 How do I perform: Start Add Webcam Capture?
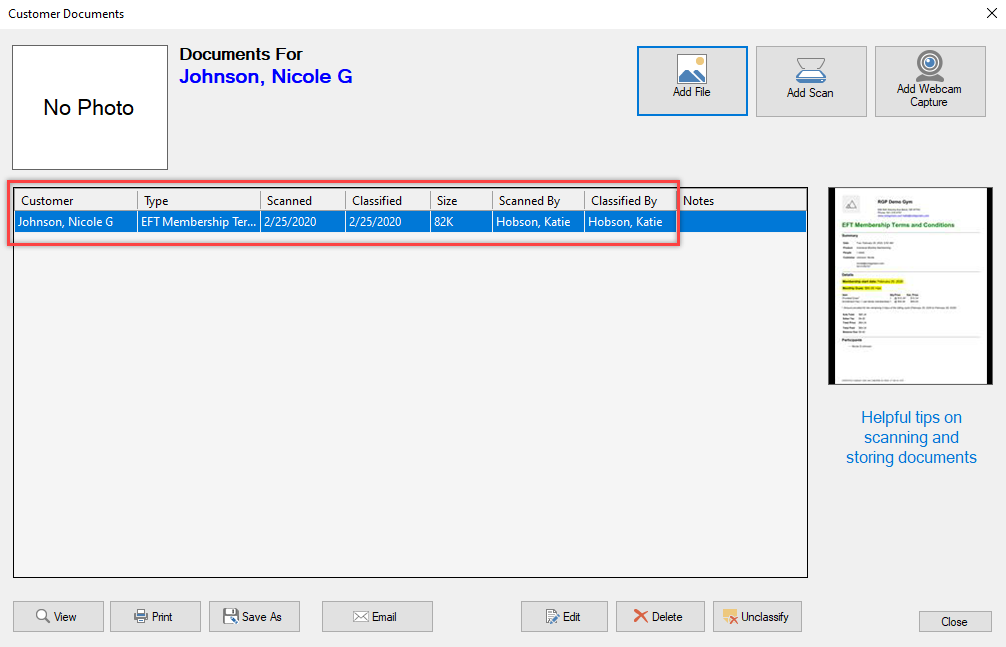[930, 81]
